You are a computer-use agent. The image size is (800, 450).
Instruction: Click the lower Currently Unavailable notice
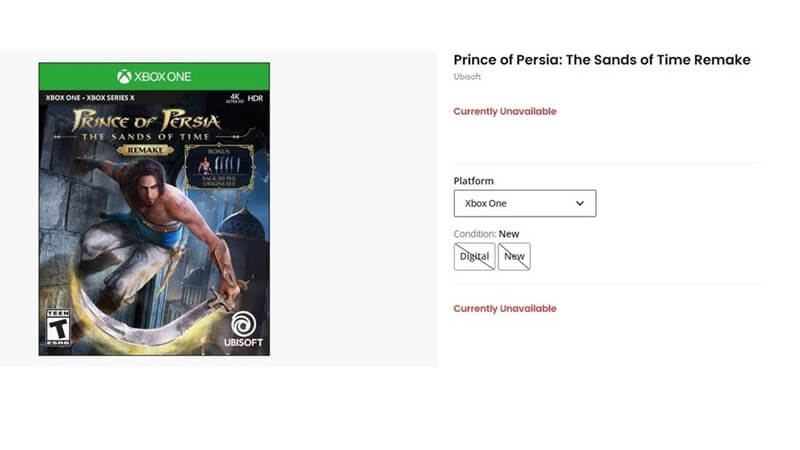tap(504, 309)
